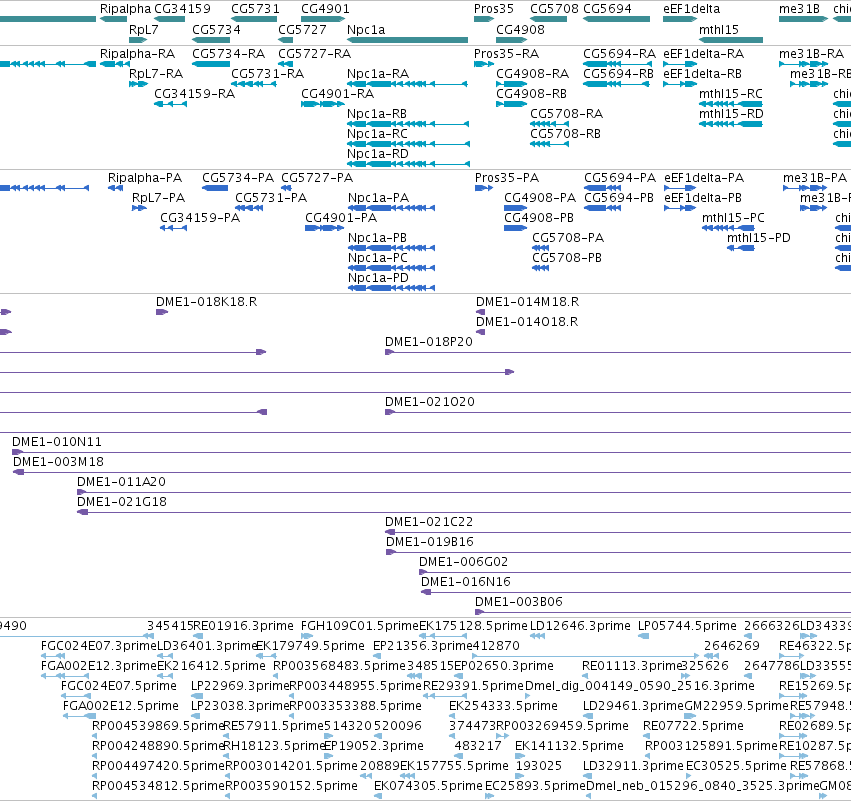The image size is (851, 801).
Task: Select the Npc1a-PA protein label
Action: click(x=378, y=198)
